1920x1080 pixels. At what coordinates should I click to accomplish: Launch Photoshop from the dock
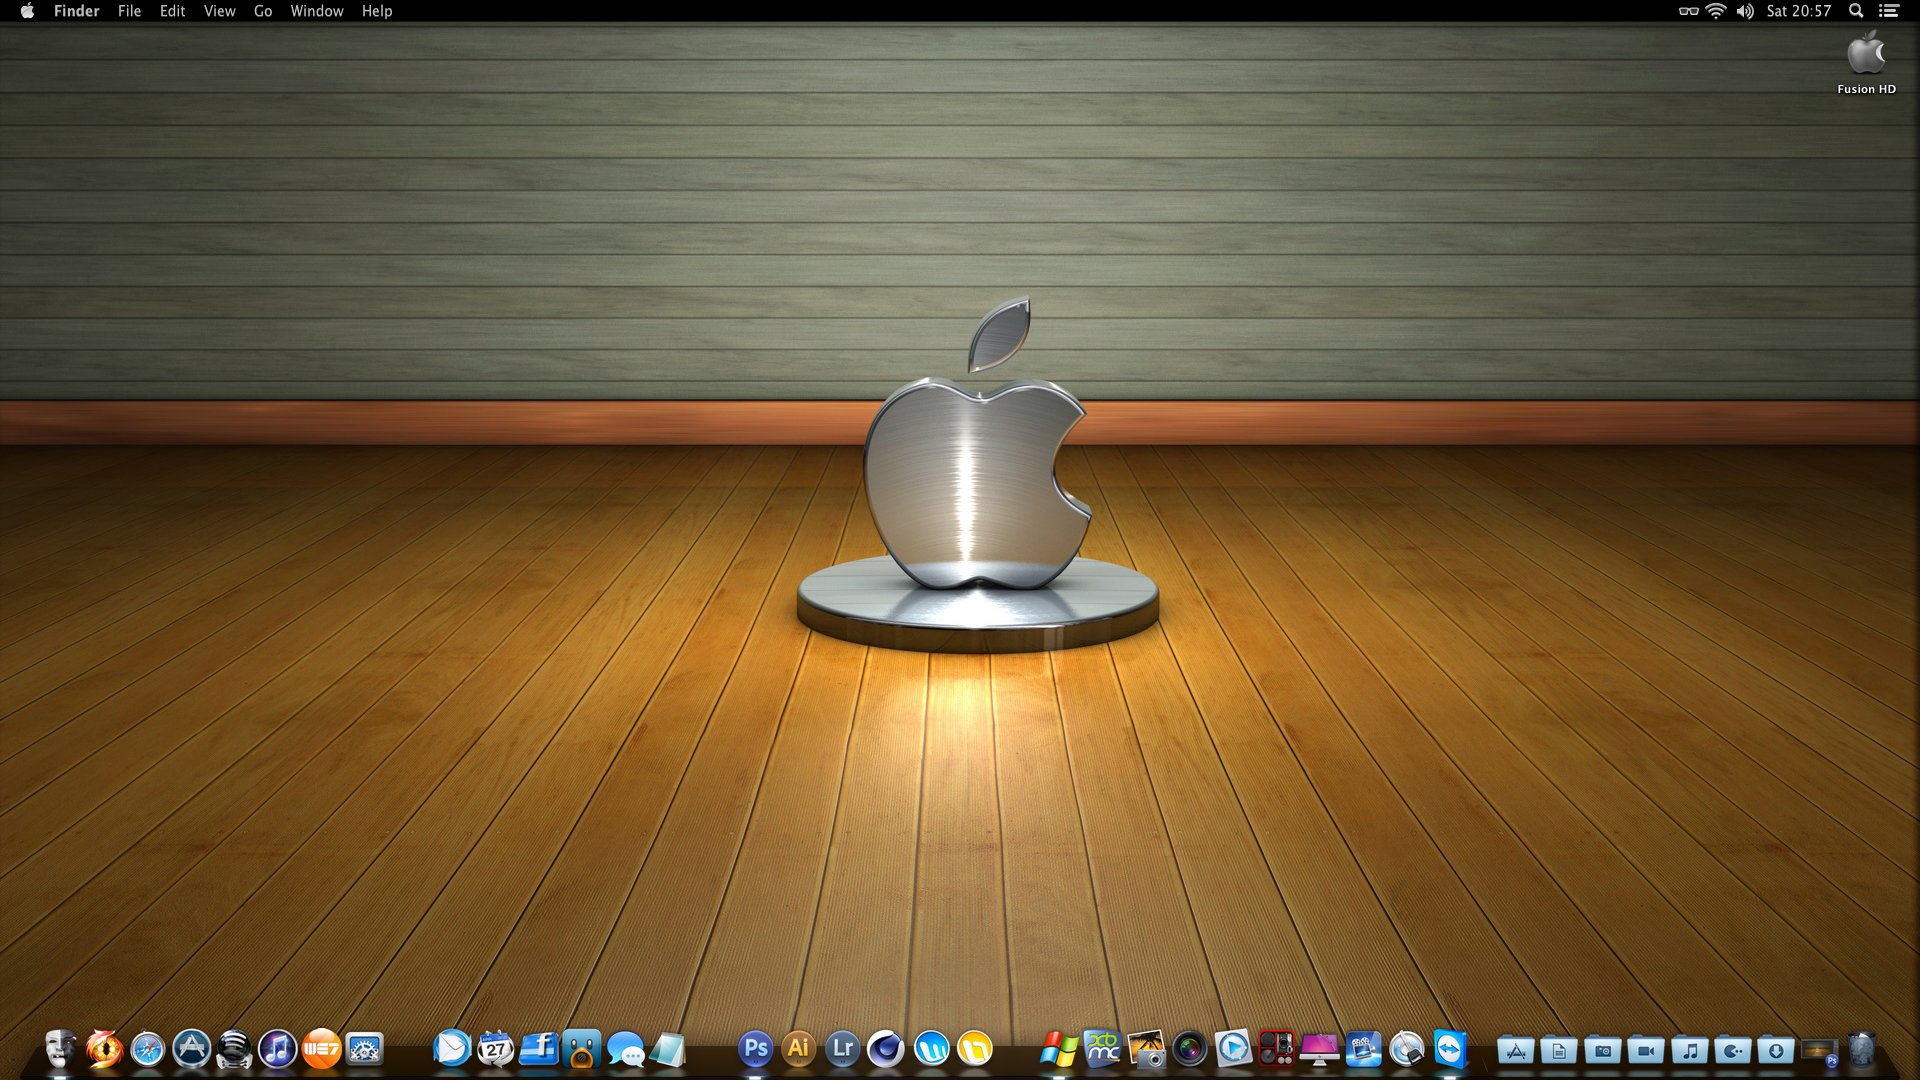(x=756, y=1049)
